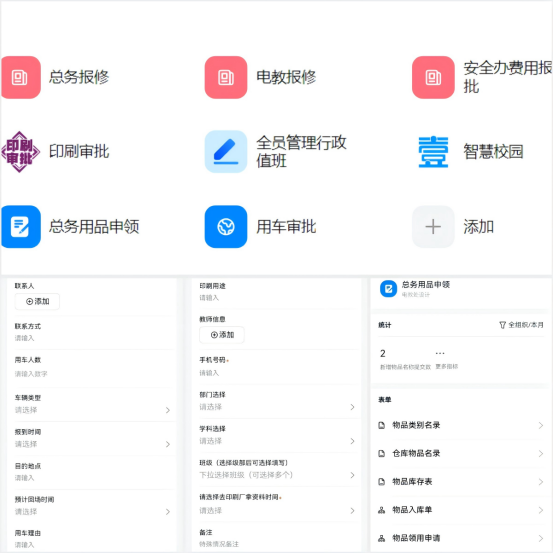Open the 智慧校园 blue icon

click(x=433, y=152)
